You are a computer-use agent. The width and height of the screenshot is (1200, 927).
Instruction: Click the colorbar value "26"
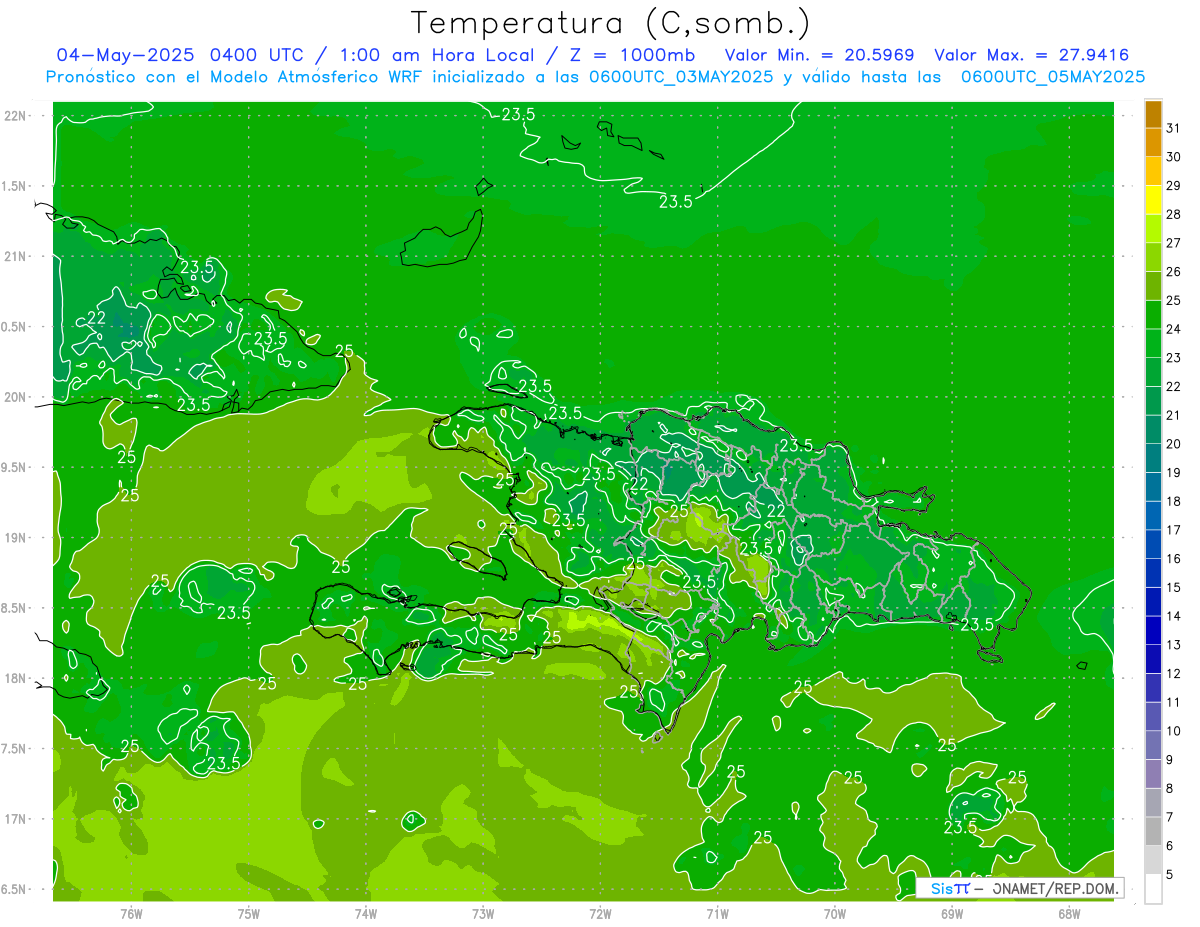[1173, 272]
